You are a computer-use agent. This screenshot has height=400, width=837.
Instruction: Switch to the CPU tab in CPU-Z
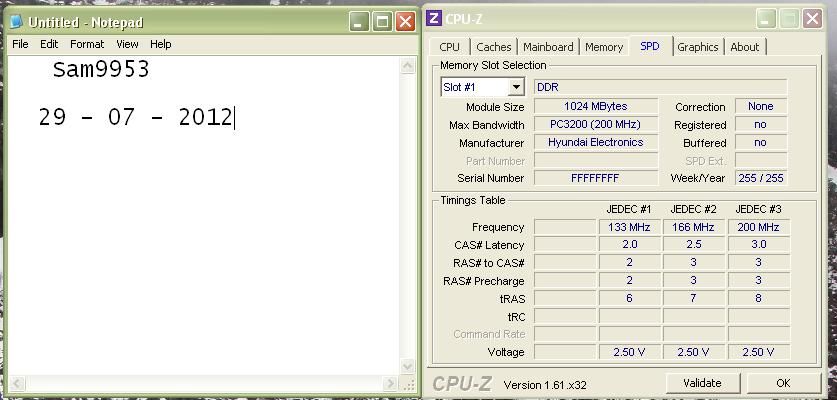[449, 47]
